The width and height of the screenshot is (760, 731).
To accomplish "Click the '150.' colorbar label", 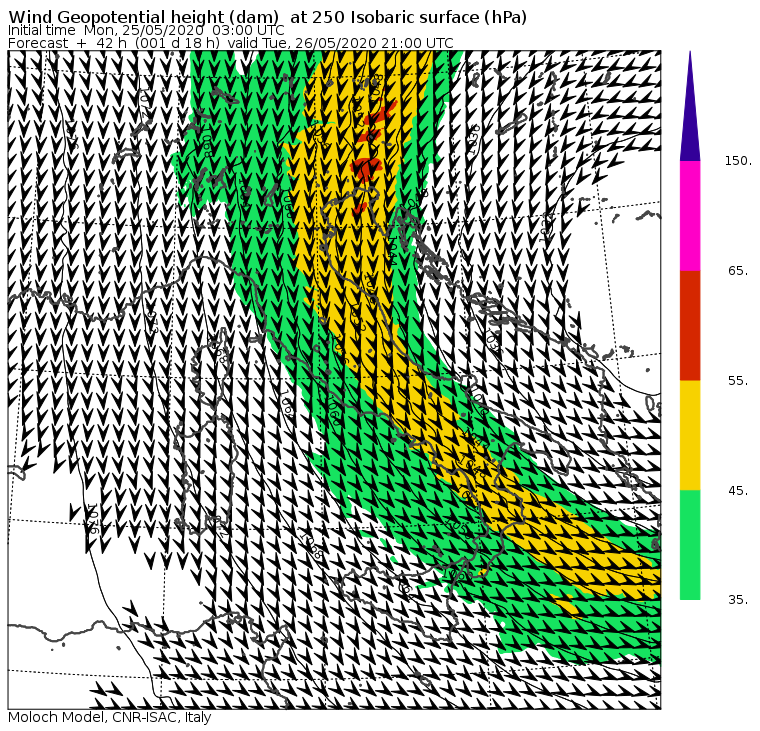I will coord(738,161).
